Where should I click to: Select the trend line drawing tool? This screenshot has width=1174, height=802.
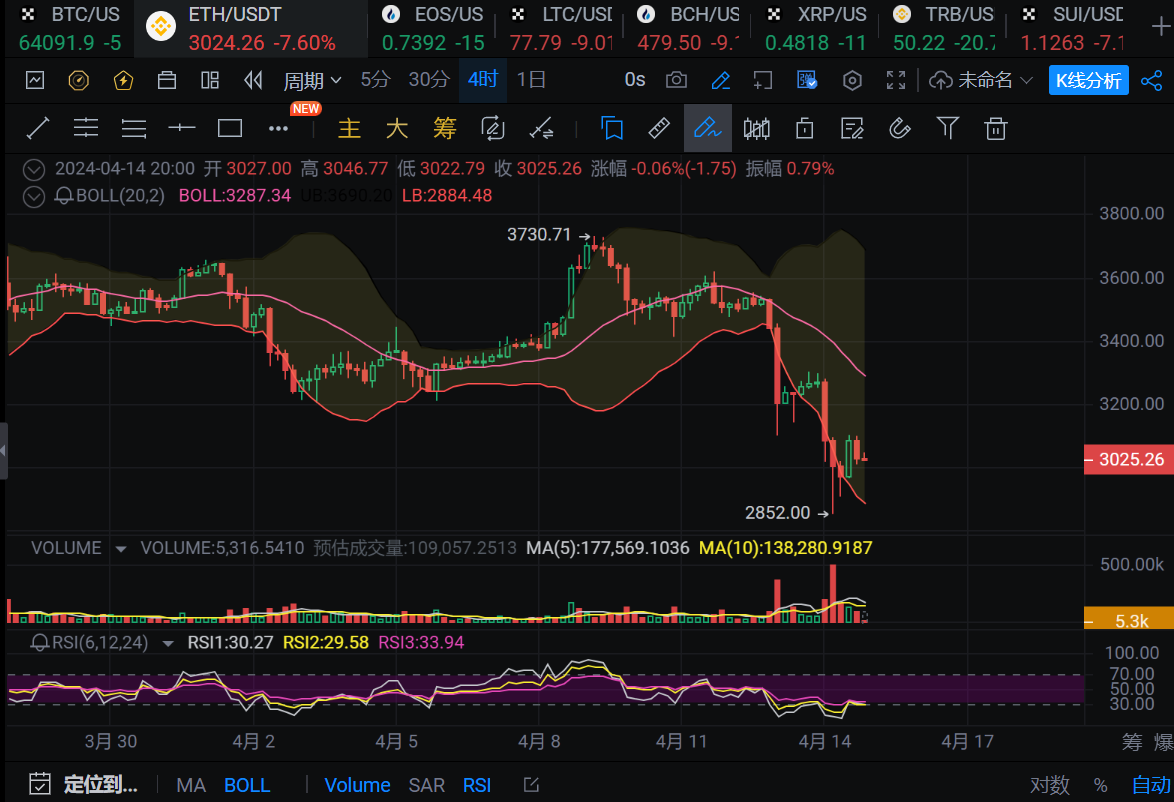coord(38,128)
